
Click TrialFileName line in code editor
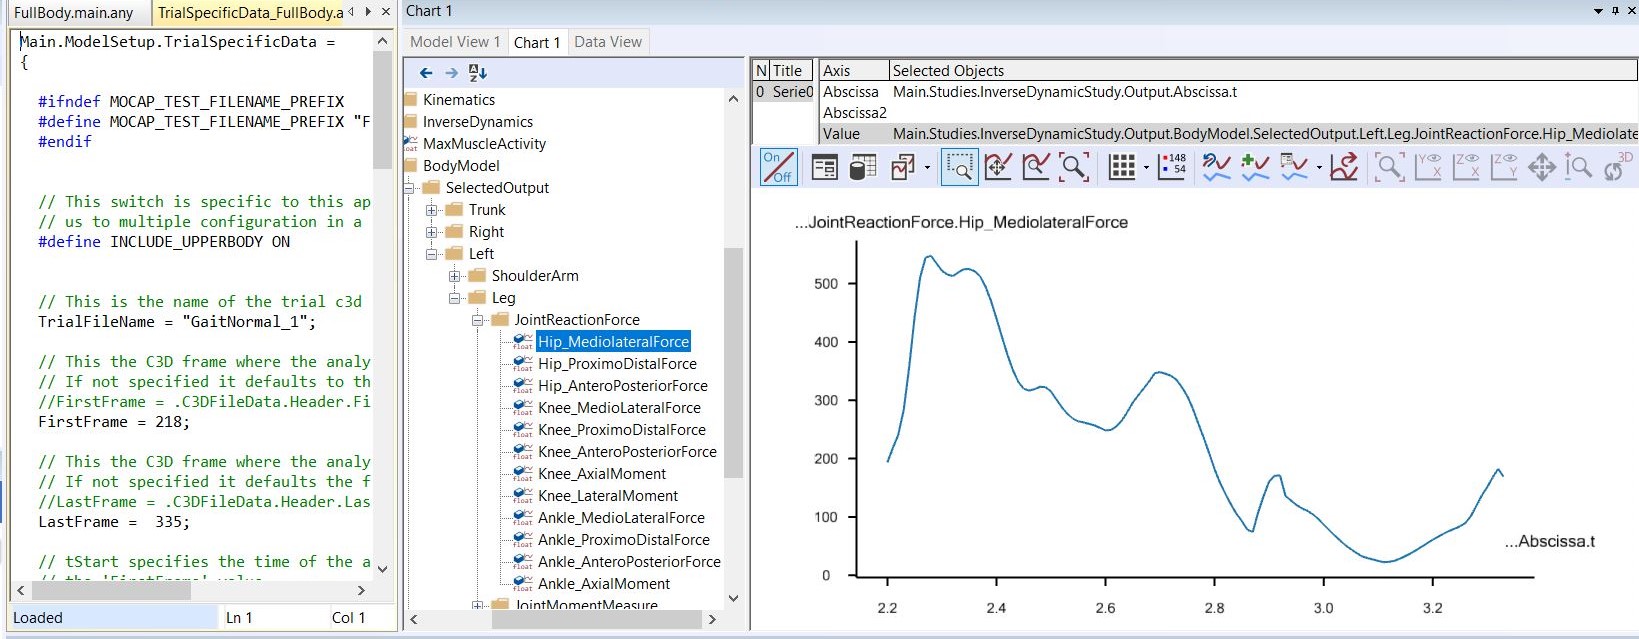click(177, 322)
